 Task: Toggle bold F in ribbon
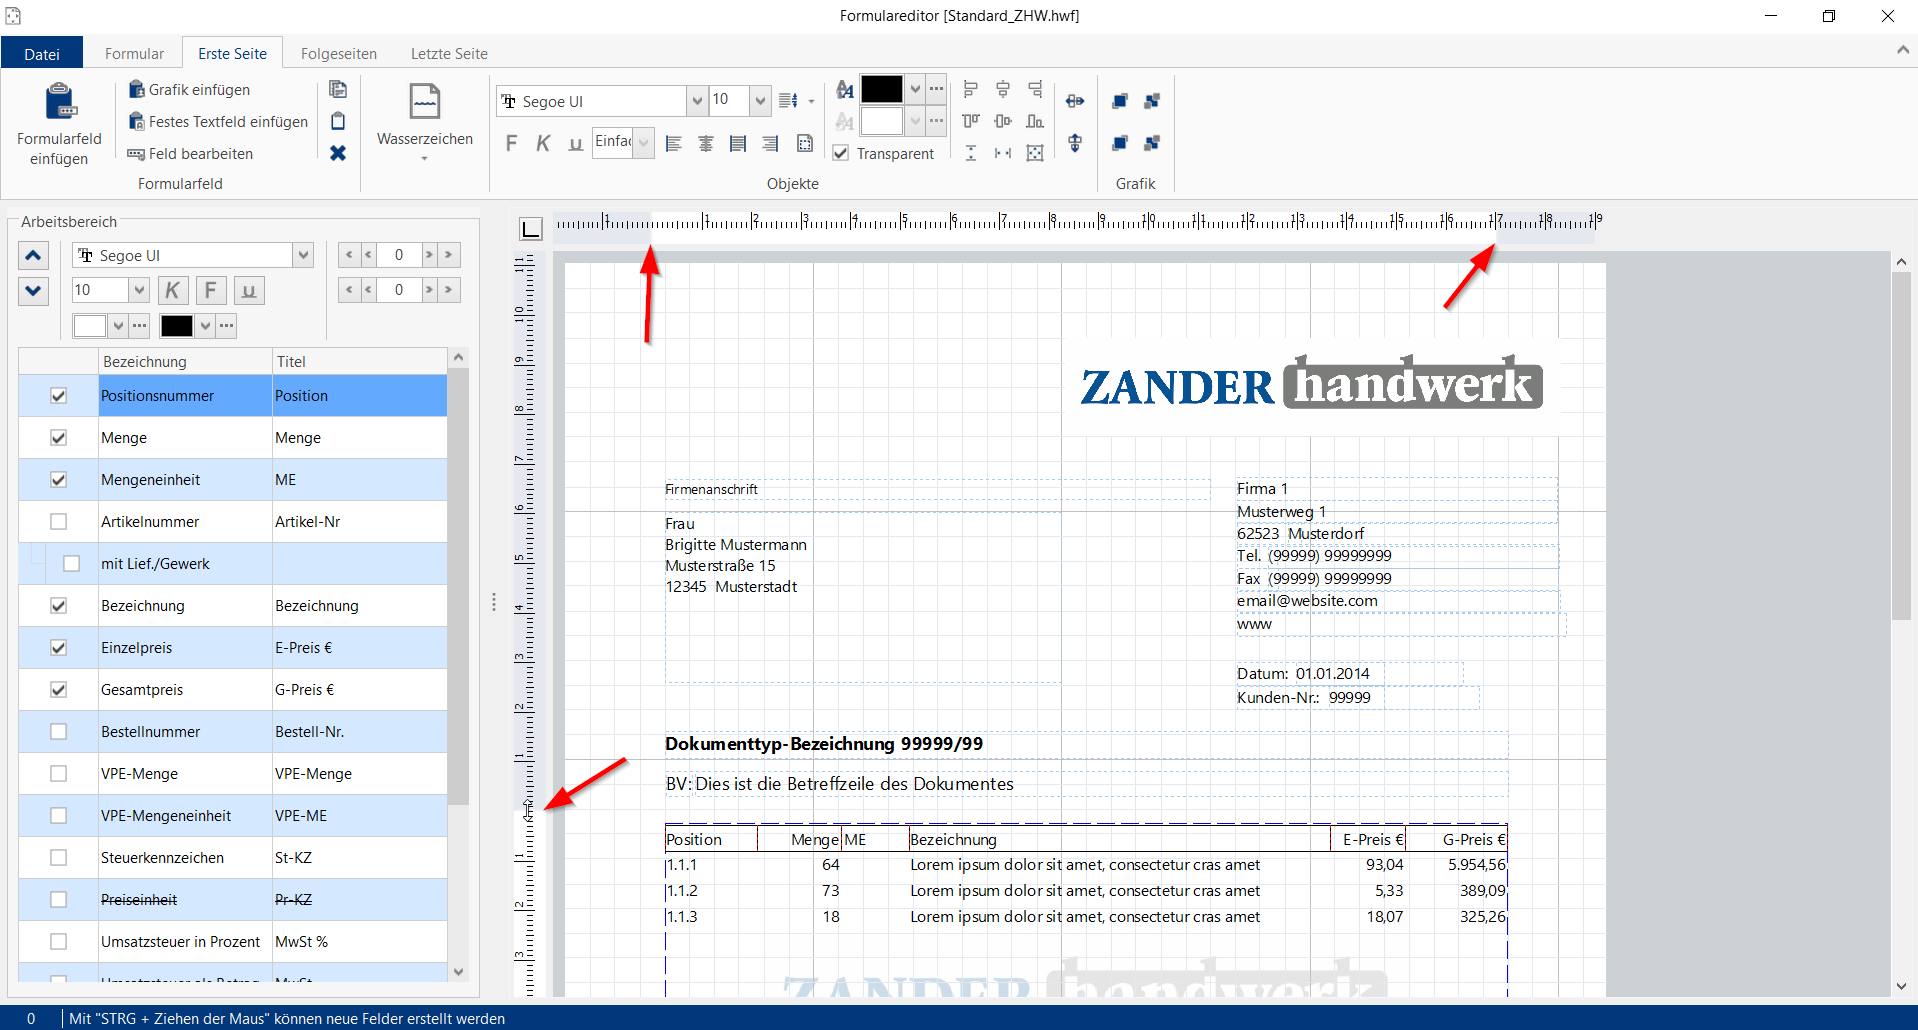coord(512,143)
